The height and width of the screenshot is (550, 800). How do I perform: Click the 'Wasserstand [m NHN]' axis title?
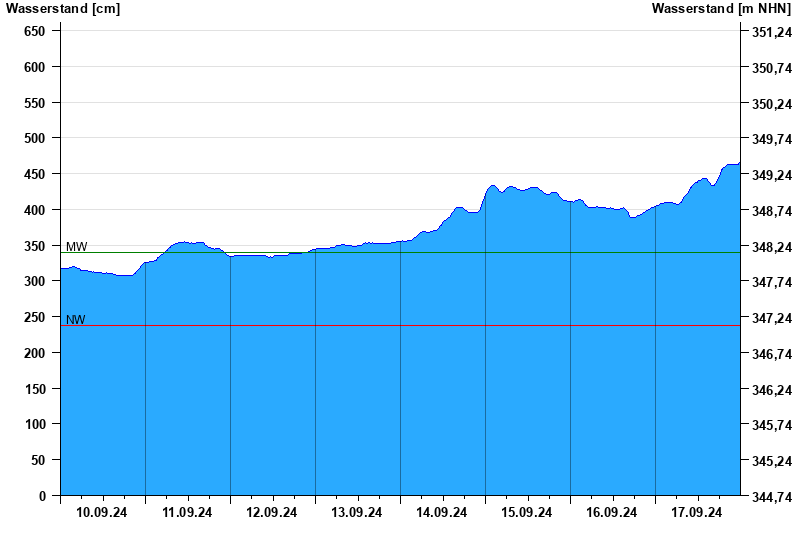721,9
